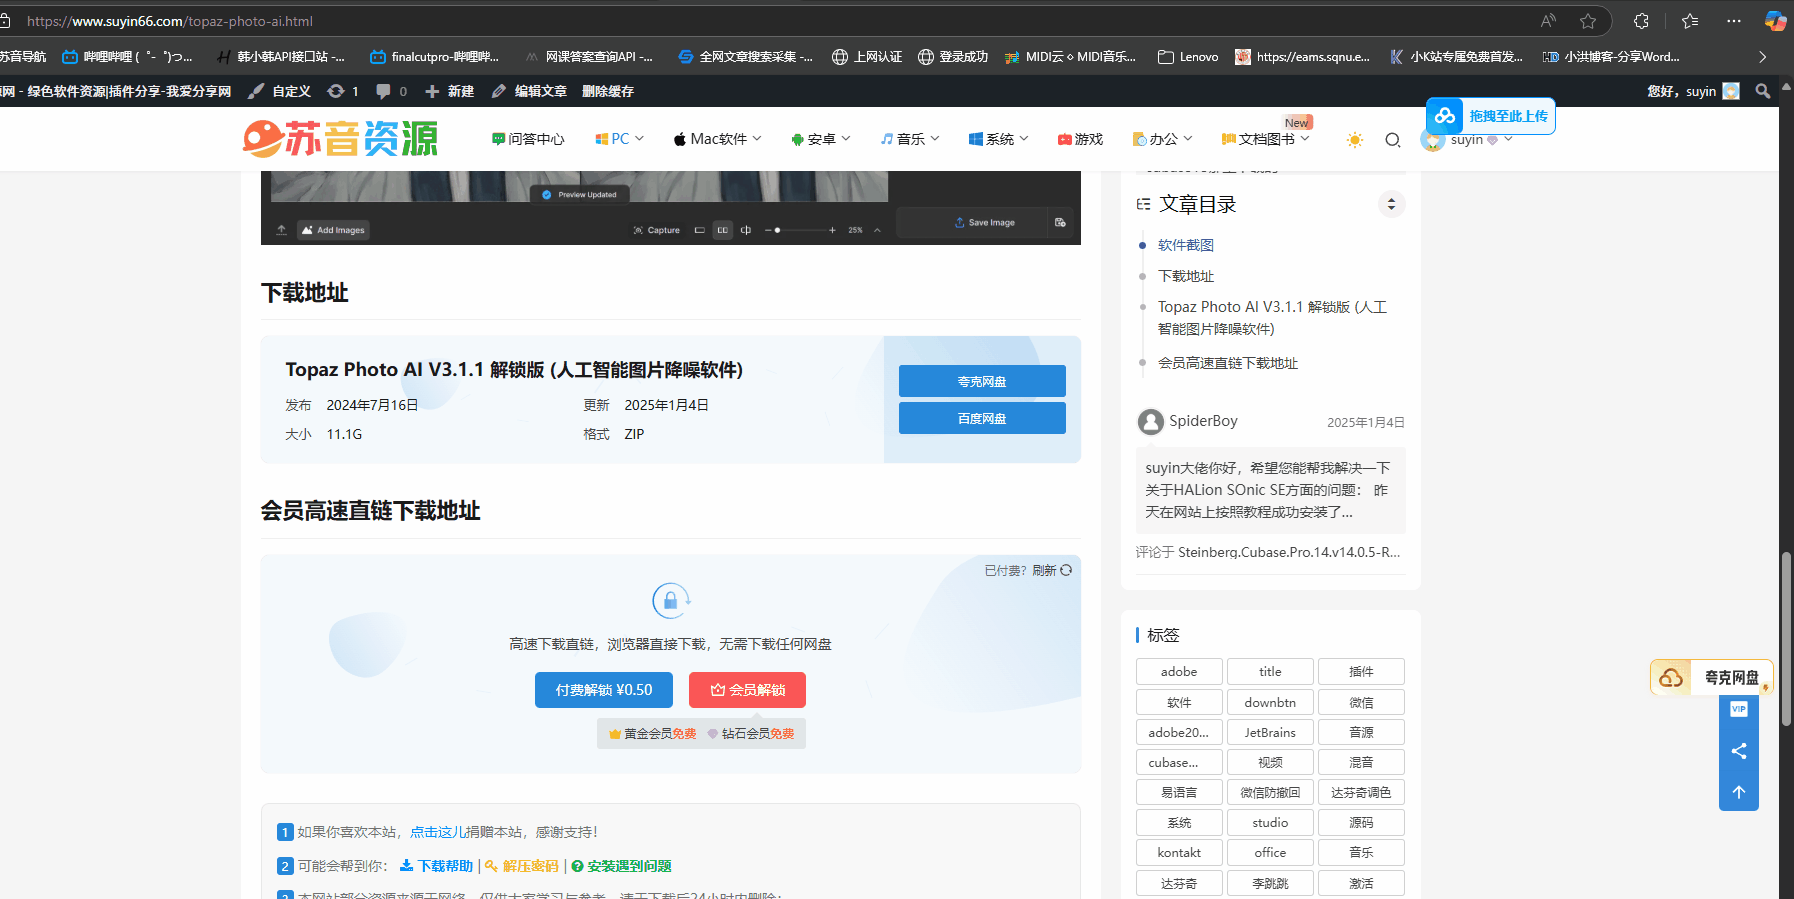The width and height of the screenshot is (1794, 899).
Task: Click the browser address bar URL
Action: click(x=170, y=21)
